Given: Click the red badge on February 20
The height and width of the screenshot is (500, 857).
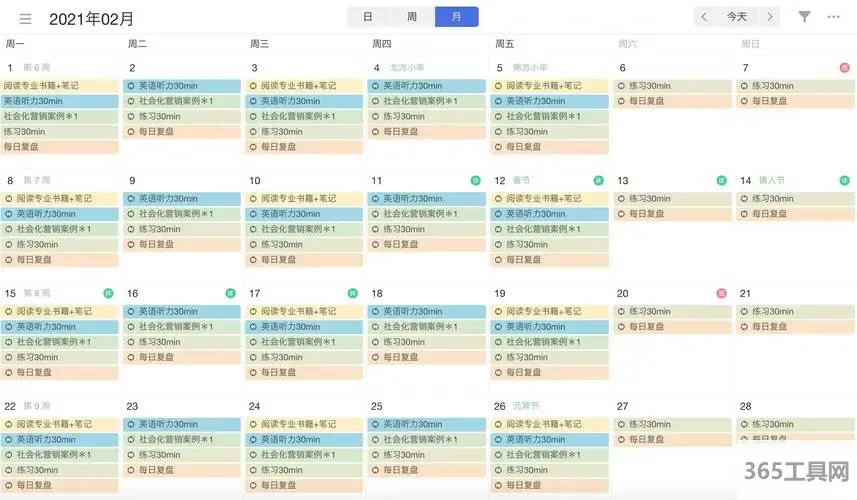Looking at the screenshot, I should (x=721, y=294).
